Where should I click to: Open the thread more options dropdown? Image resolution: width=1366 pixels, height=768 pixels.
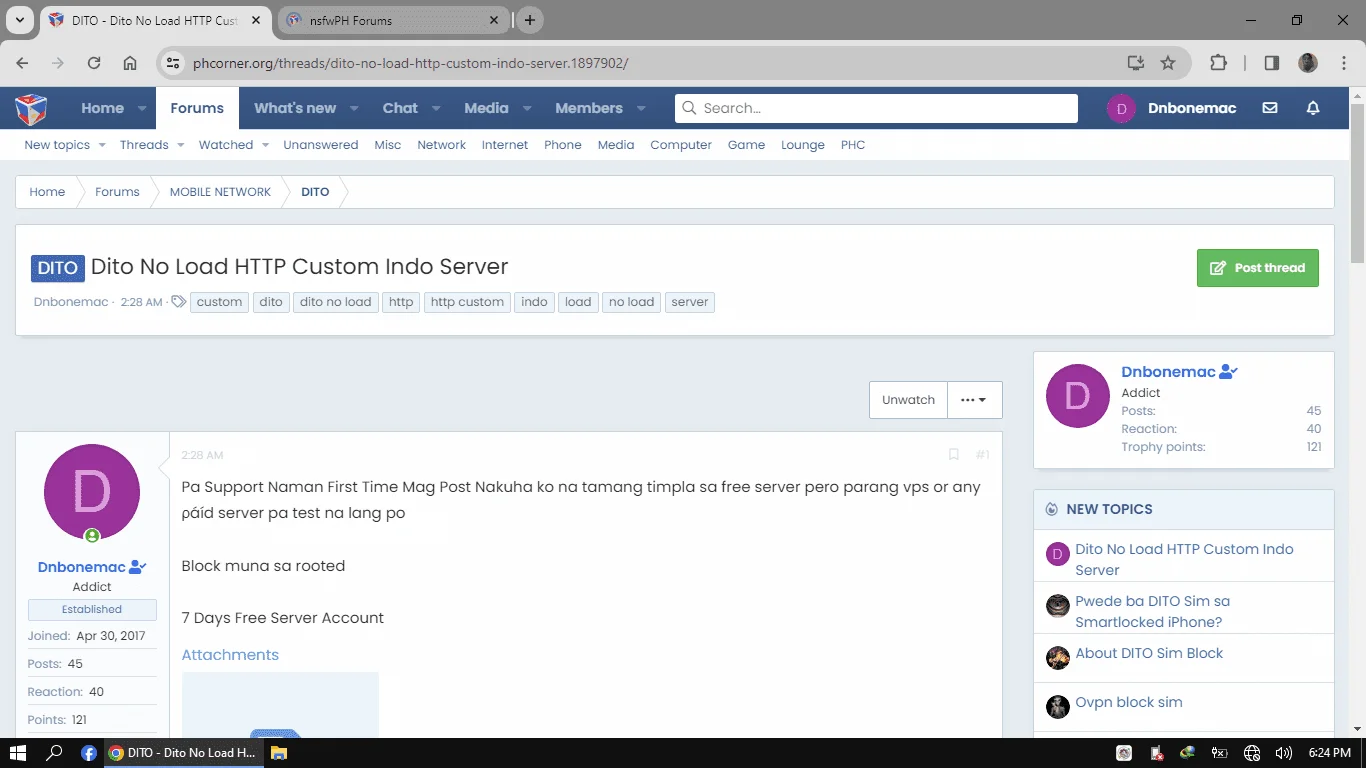click(974, 400)
